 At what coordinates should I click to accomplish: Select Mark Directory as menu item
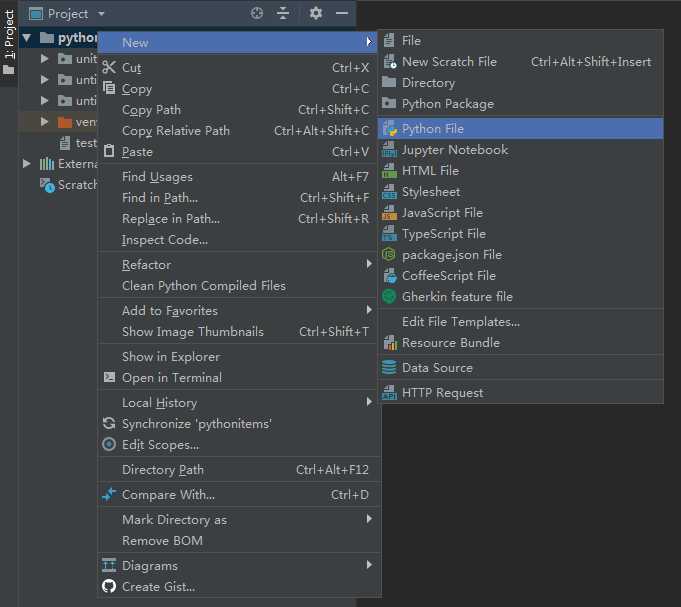[x=174, y=520]
